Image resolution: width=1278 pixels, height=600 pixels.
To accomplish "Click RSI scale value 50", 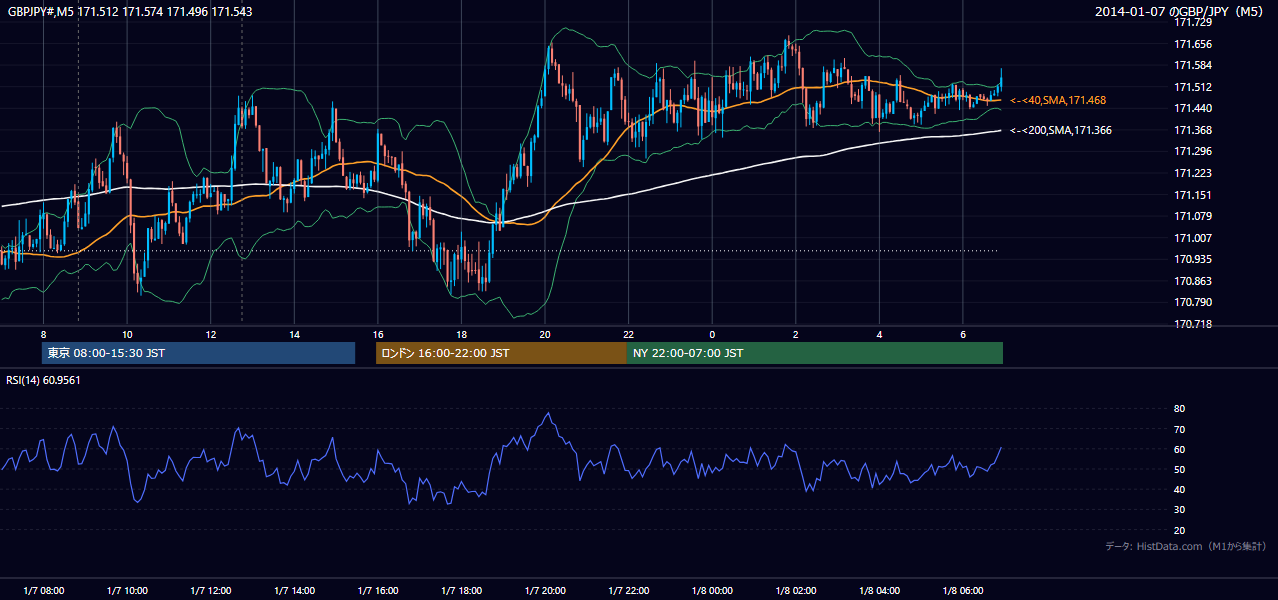I will [1179, 469].
